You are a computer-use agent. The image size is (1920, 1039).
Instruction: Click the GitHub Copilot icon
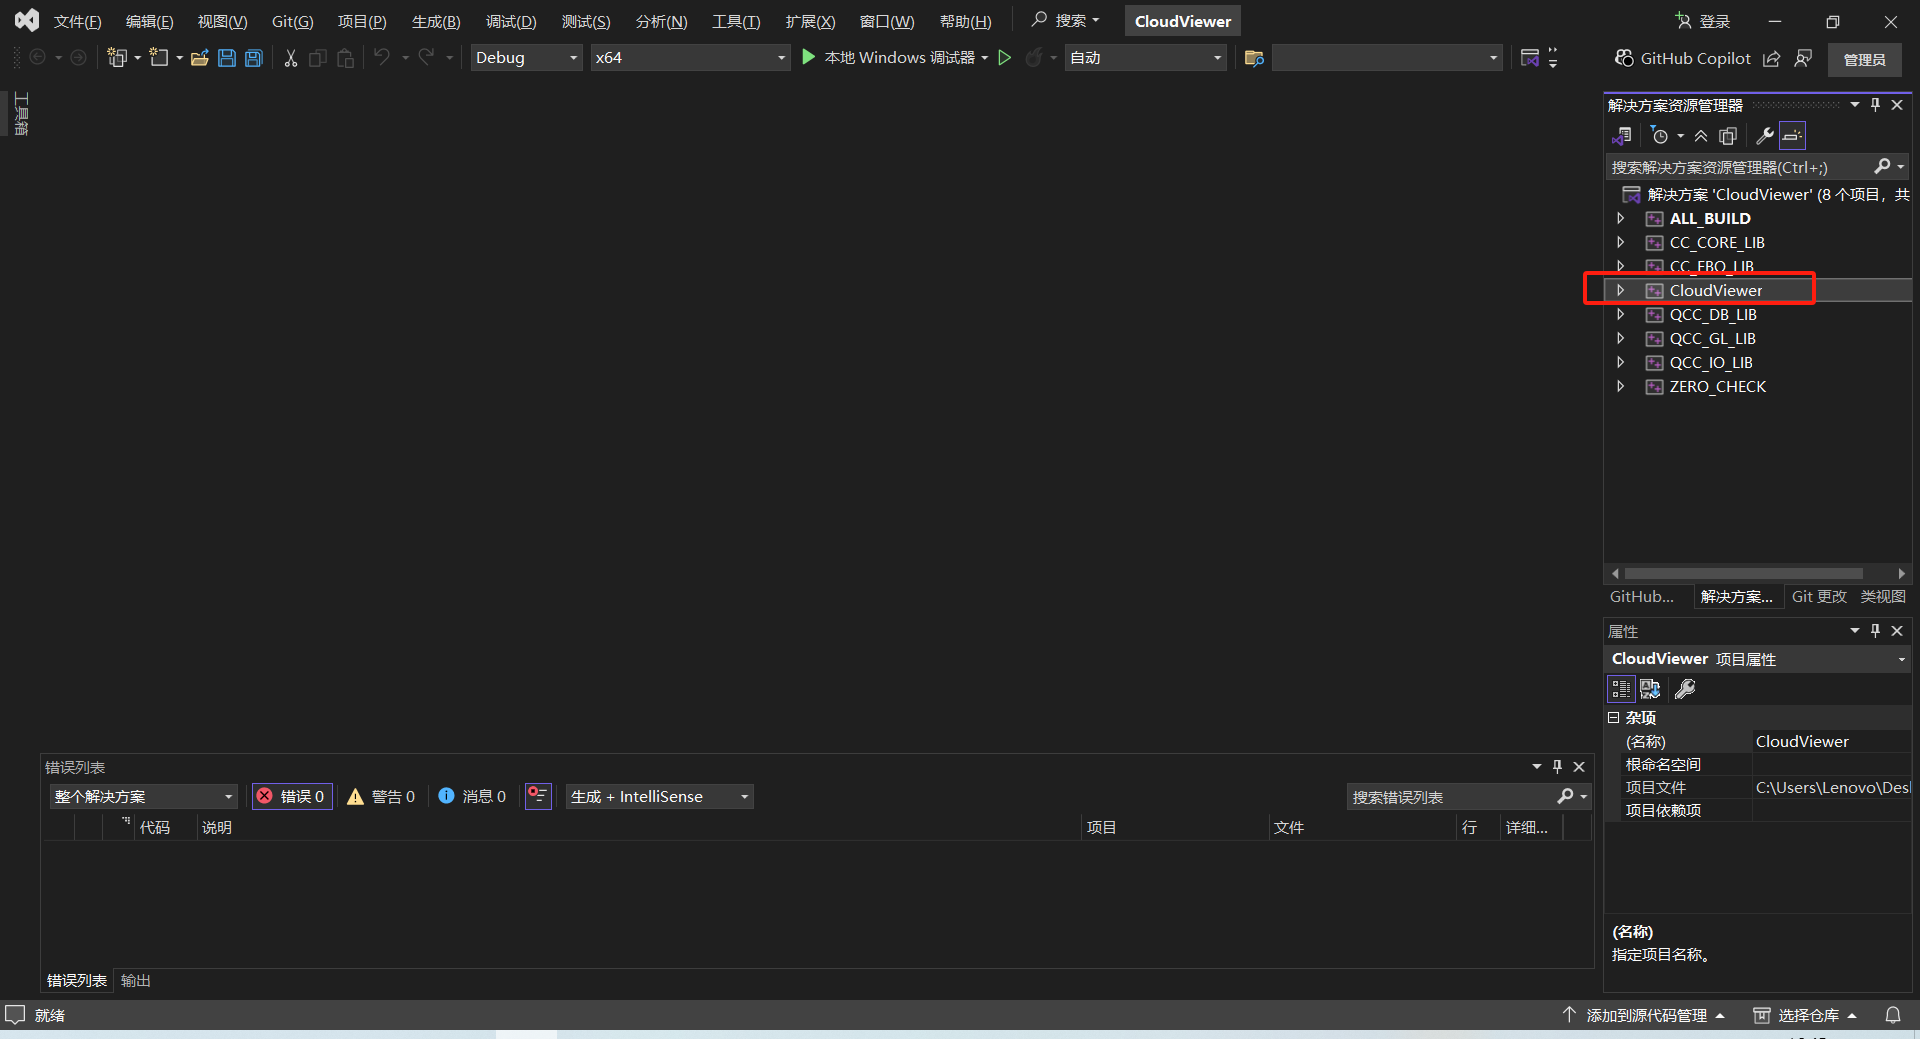point(1623,58)
